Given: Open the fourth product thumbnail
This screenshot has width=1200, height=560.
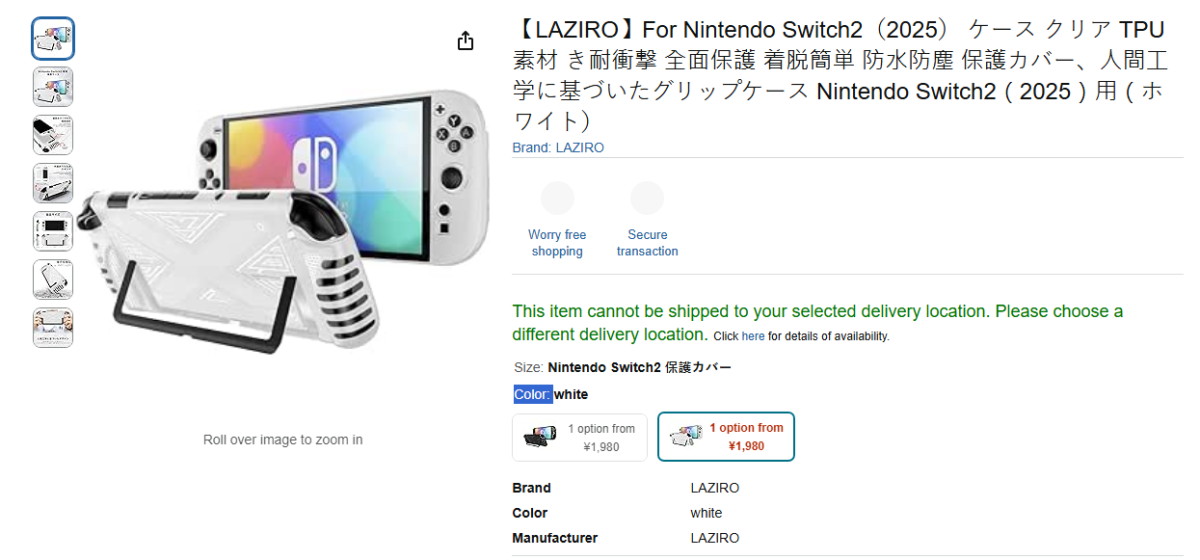Looking at the screenshot, I should [53, 183].
